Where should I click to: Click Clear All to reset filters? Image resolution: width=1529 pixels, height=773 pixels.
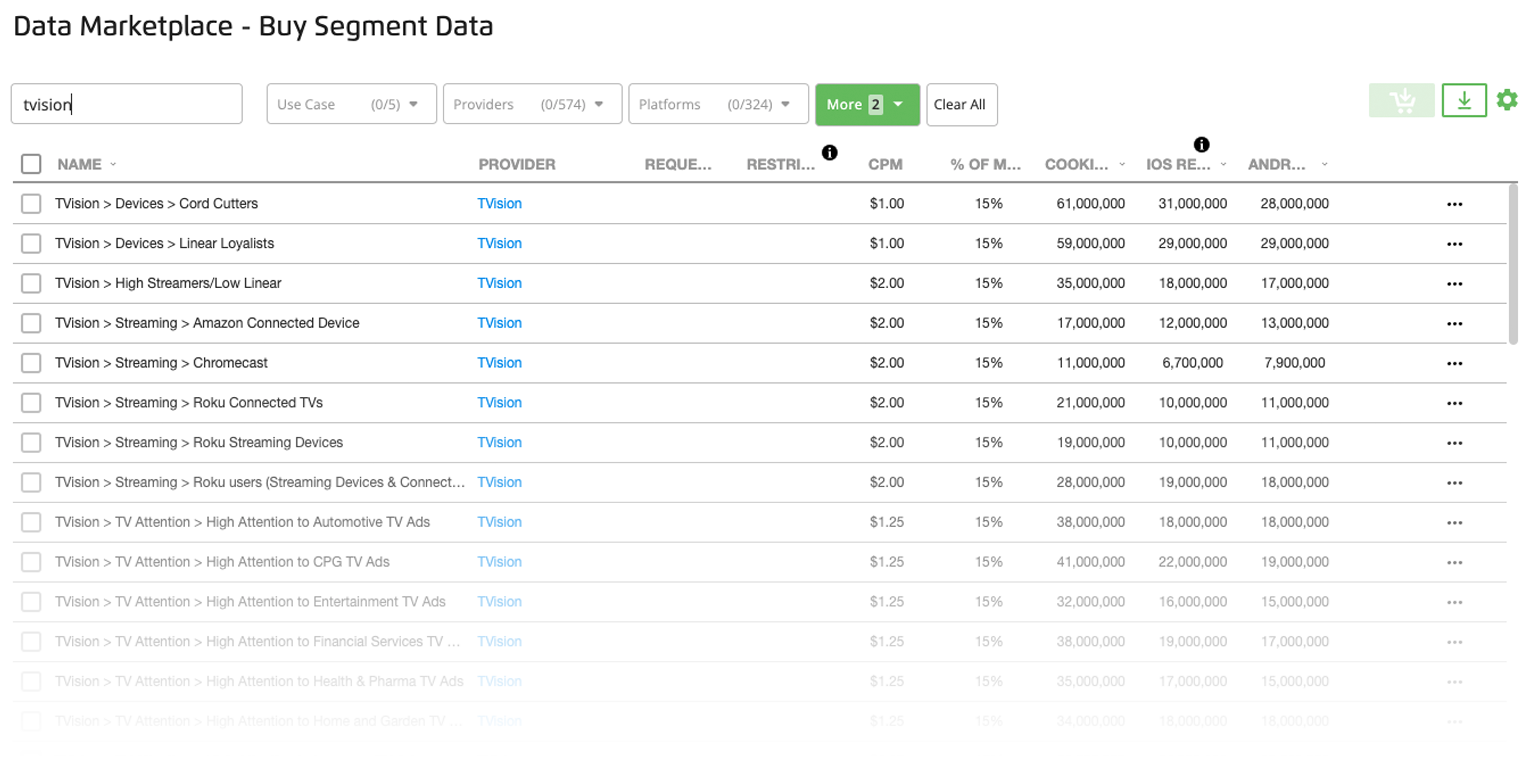[x=961, y=104]
